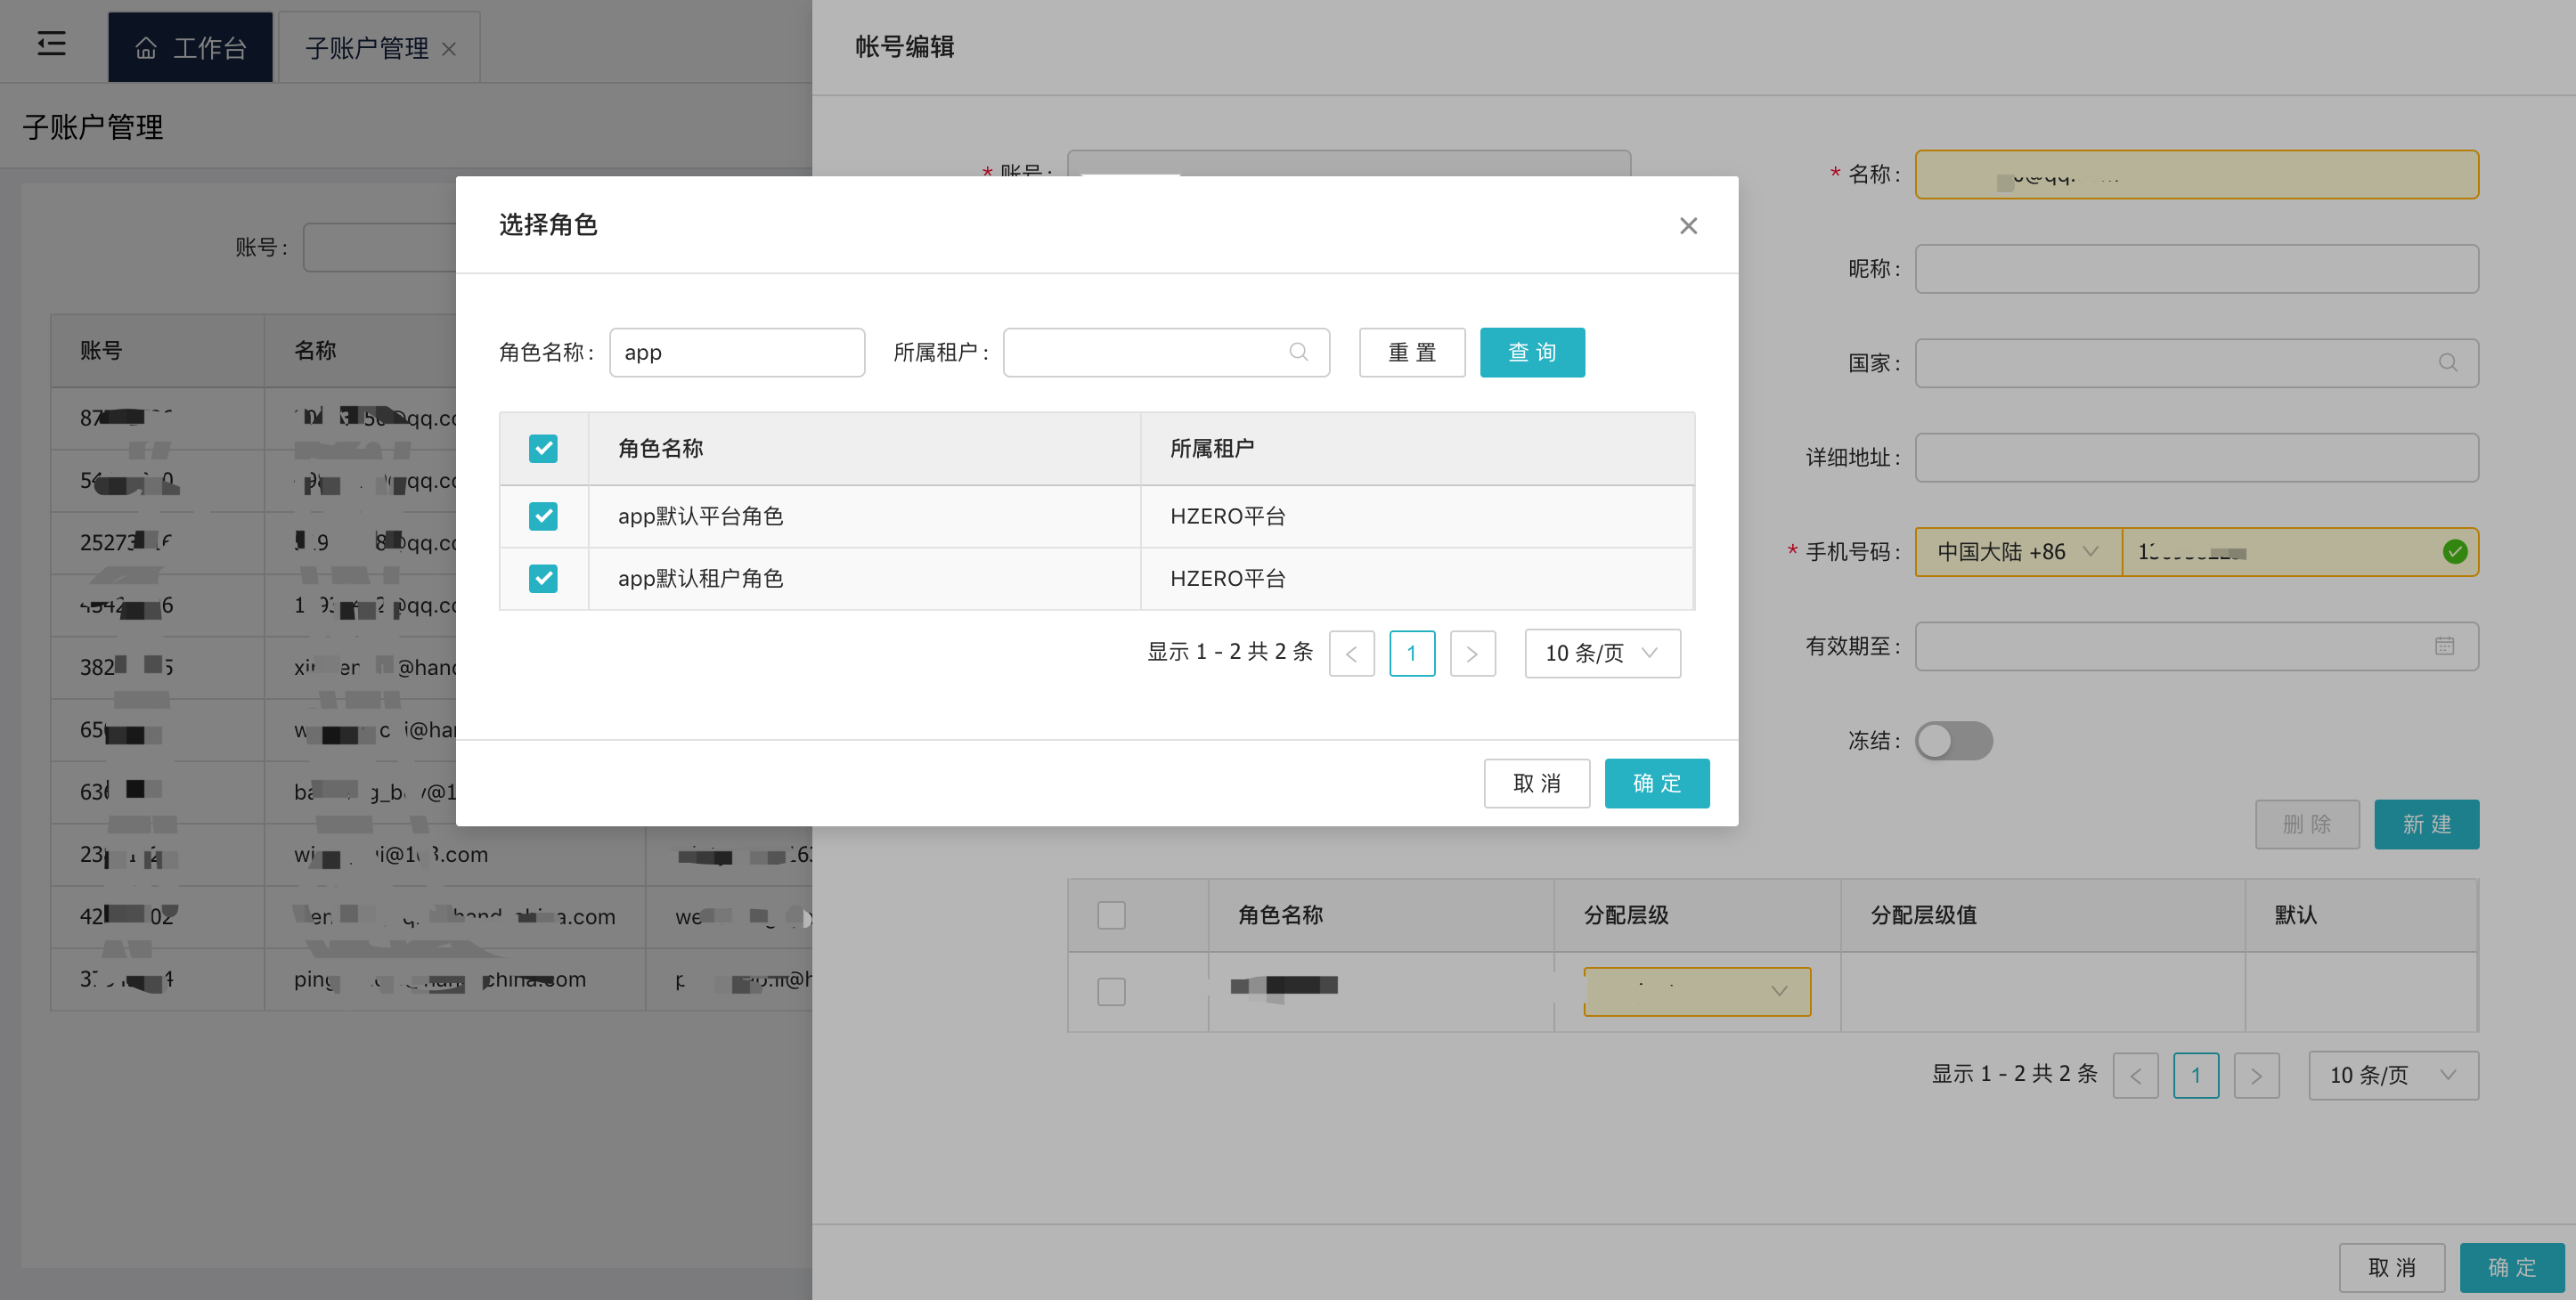Click HZERO平台 cell in app默认平台角色 row
The image size is (2576, 1300).
[x=1228, y=516]
